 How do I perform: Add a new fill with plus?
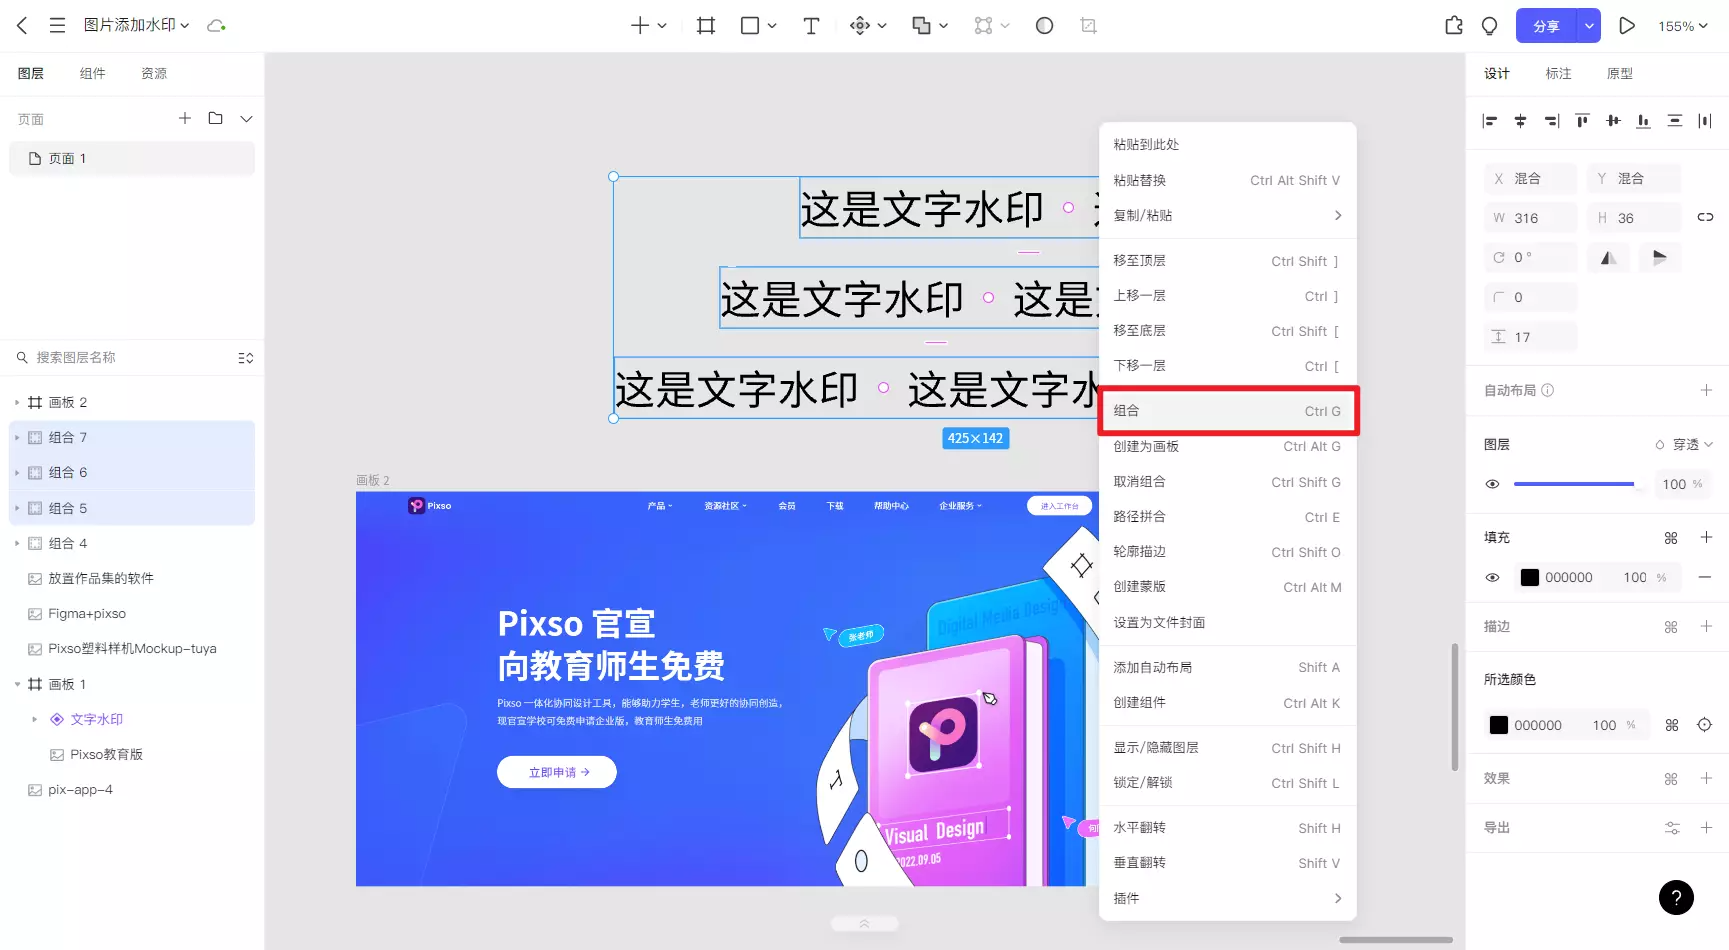(1706, 538)
